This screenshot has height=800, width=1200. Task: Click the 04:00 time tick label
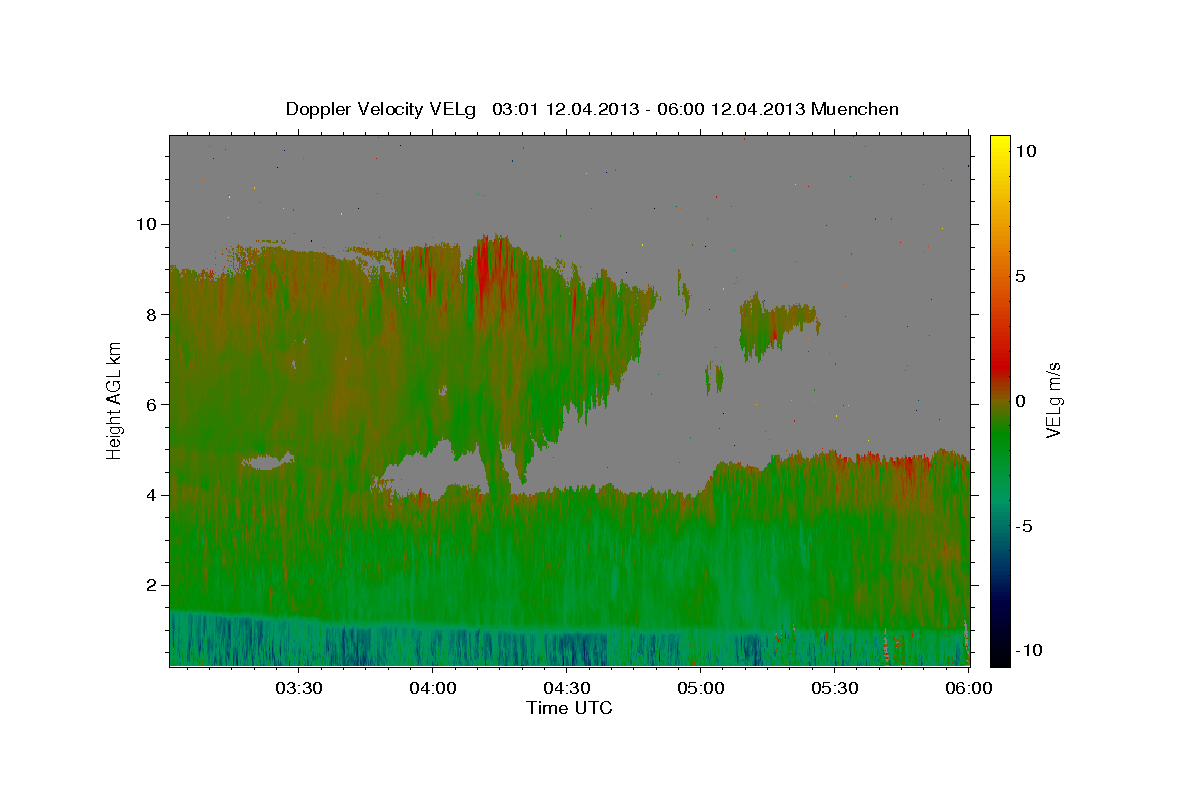(x=432, y=688)
